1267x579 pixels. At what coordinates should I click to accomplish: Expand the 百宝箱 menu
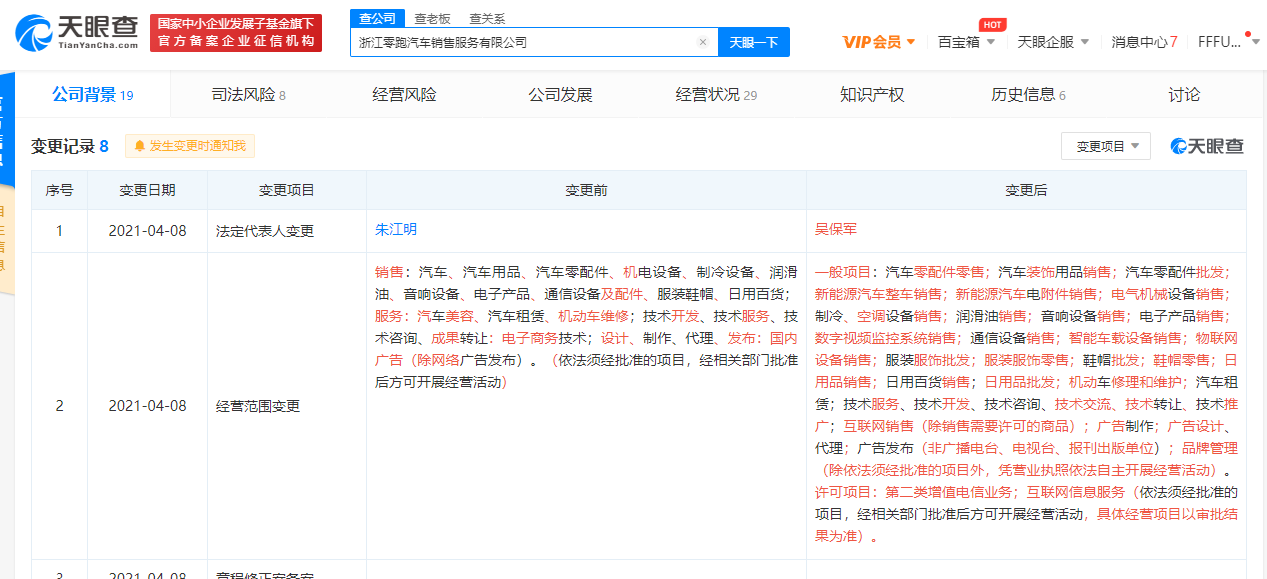pyautogui.click(x=966, y=42)
